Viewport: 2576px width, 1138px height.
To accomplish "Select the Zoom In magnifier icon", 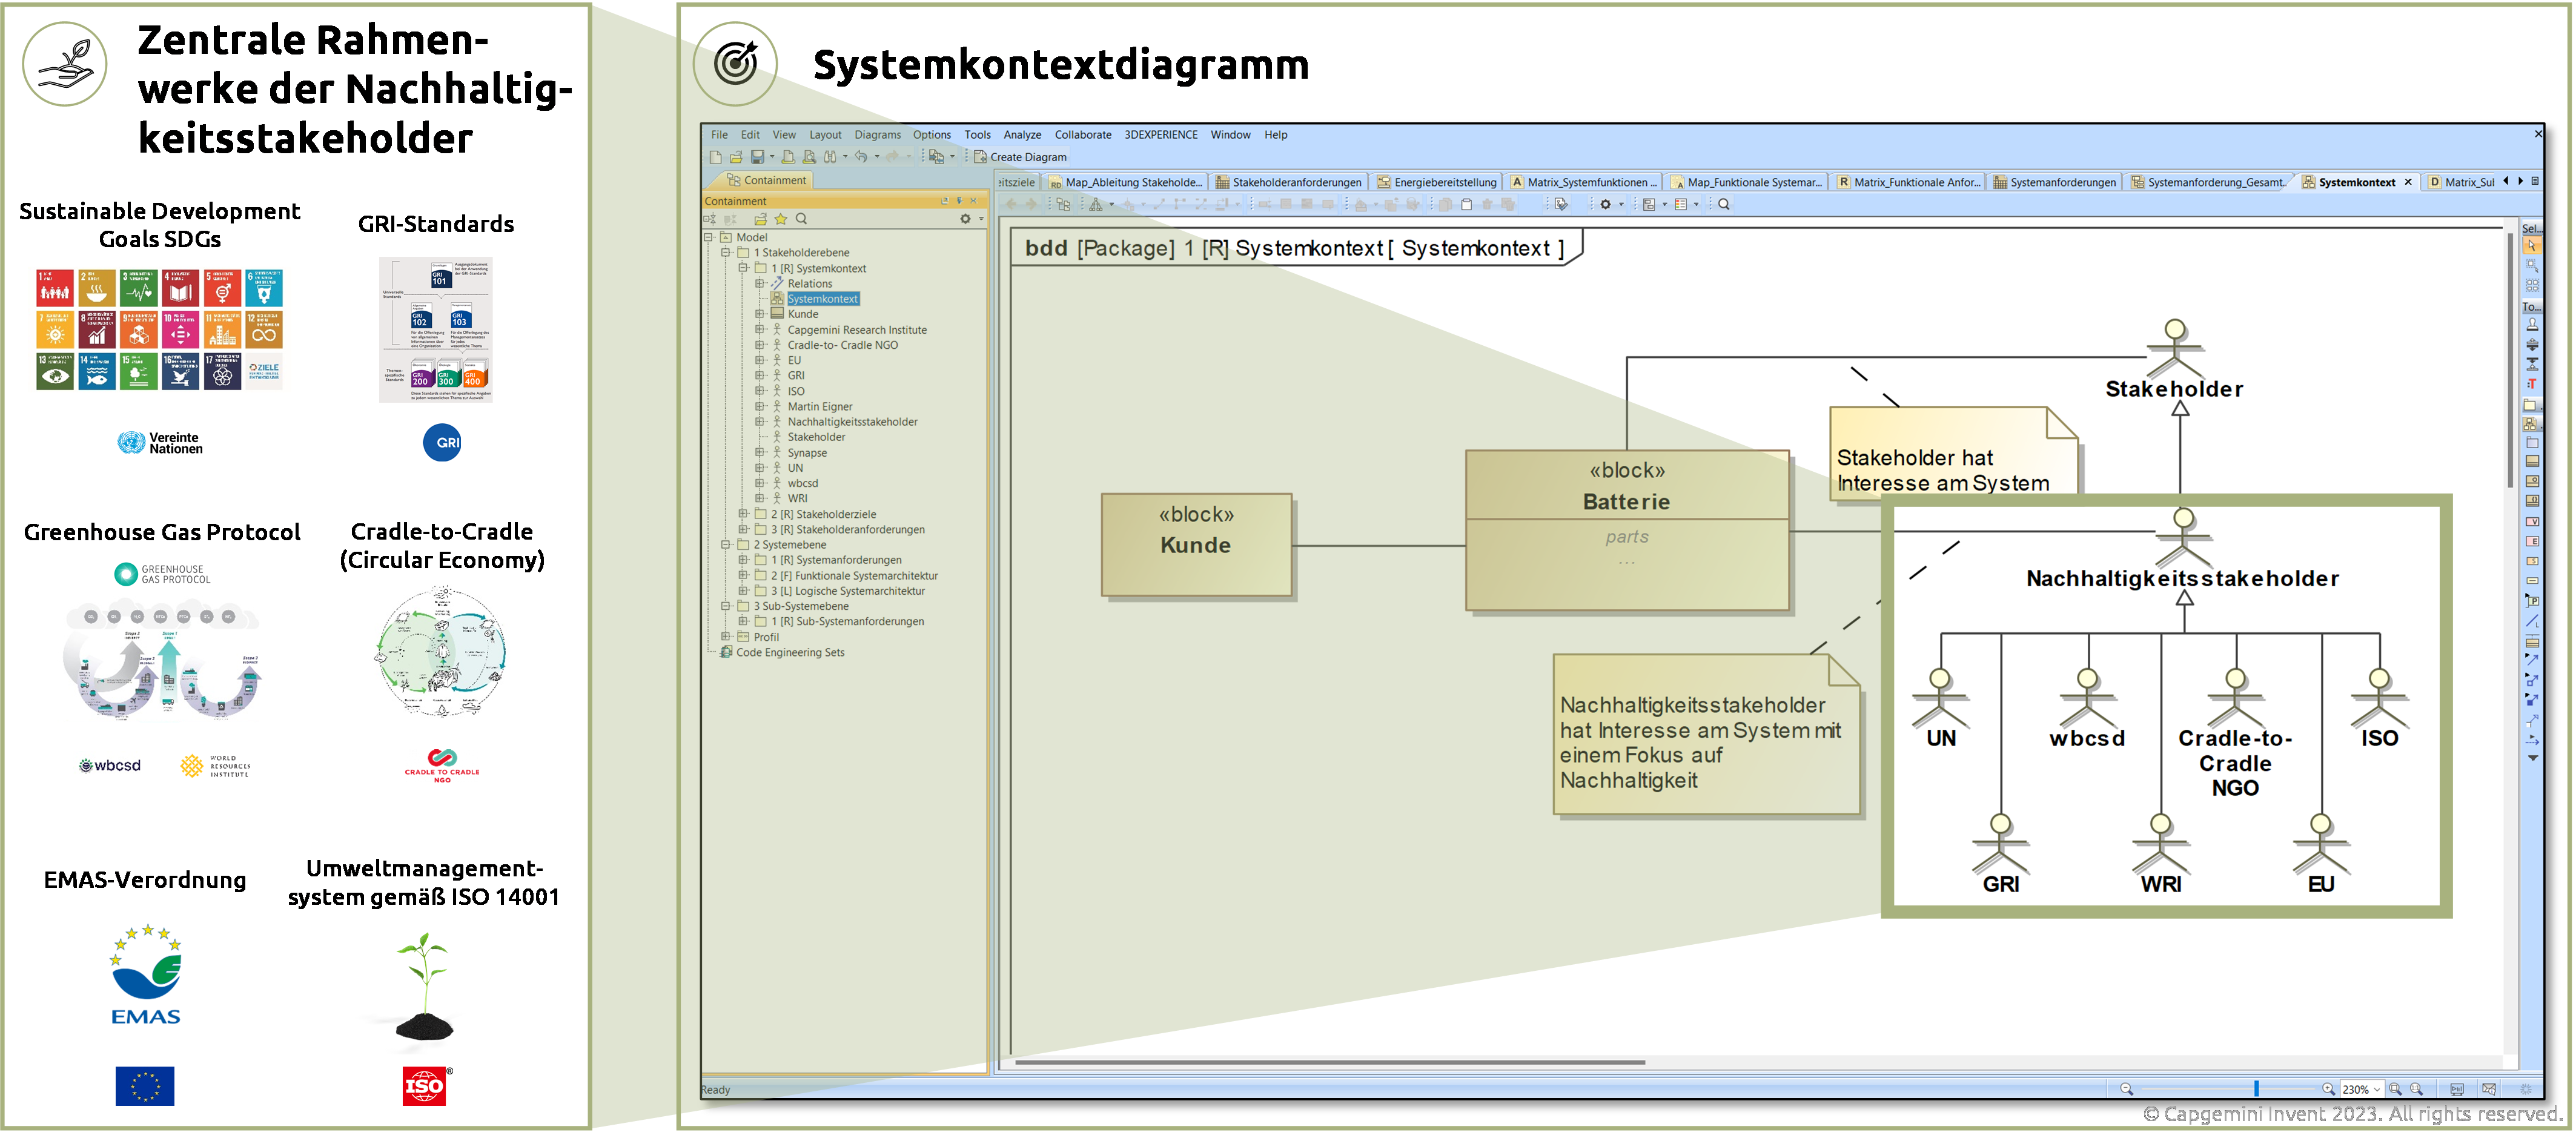I will tap(2329, 1089).
